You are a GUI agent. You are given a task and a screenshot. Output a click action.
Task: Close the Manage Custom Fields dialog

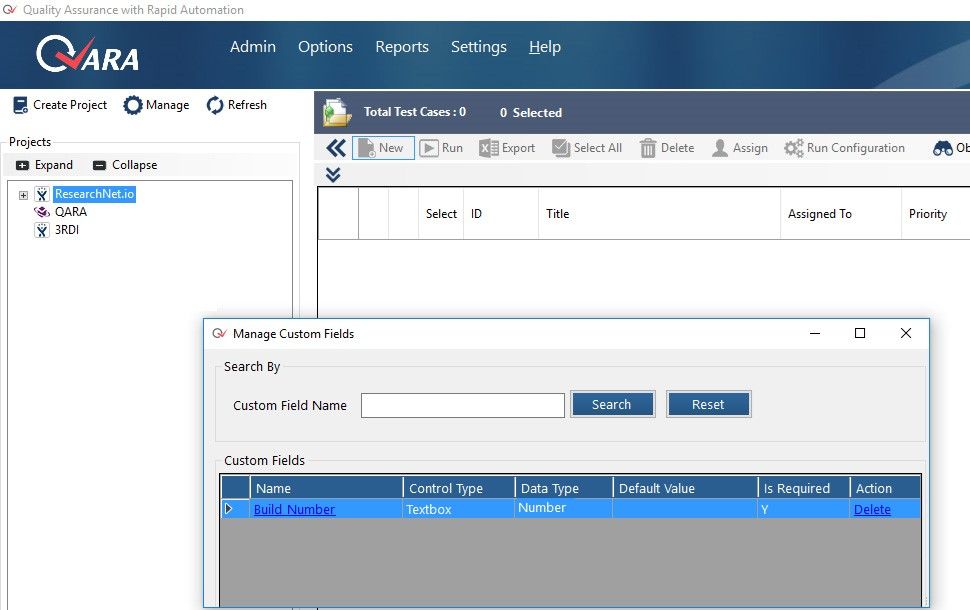906,333
